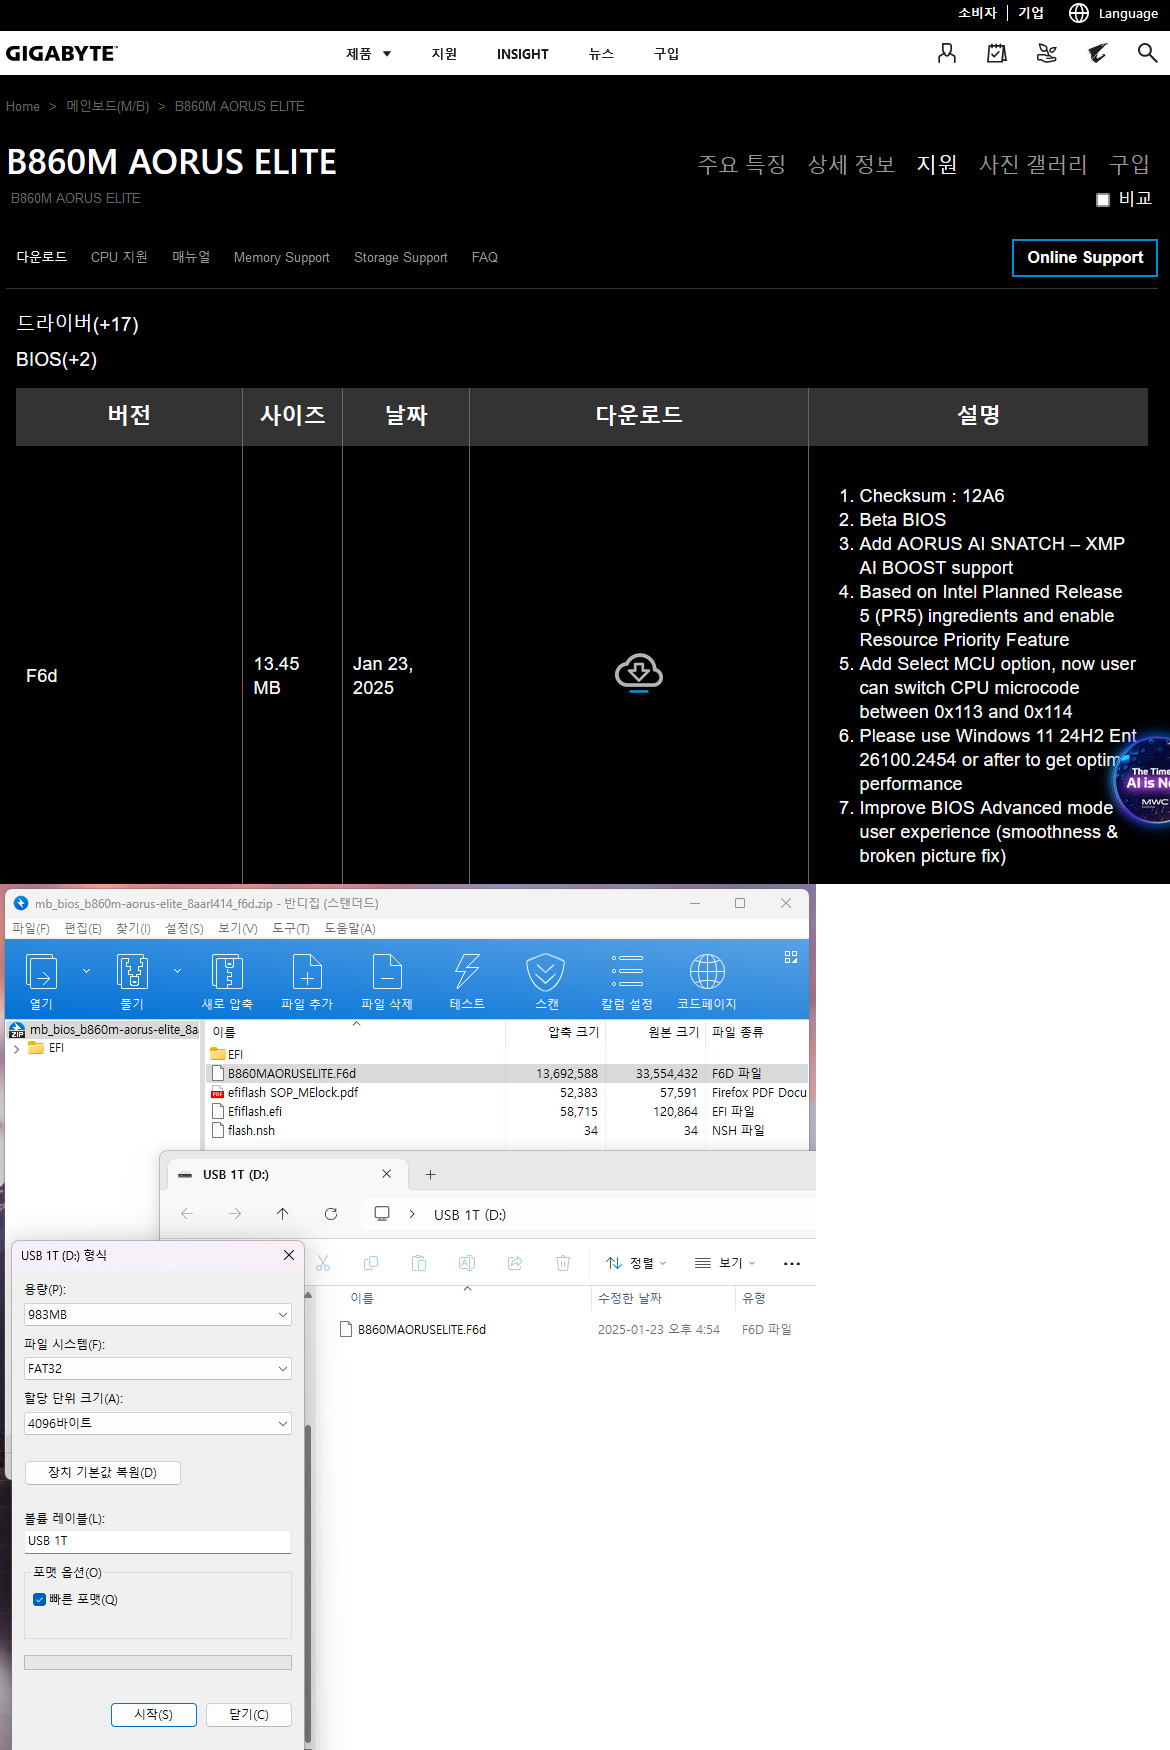This screenshot has height=1750, width=1170.
Task: Click the calendar-style icon in Gigabyte header
Action: tap(996, 53)
